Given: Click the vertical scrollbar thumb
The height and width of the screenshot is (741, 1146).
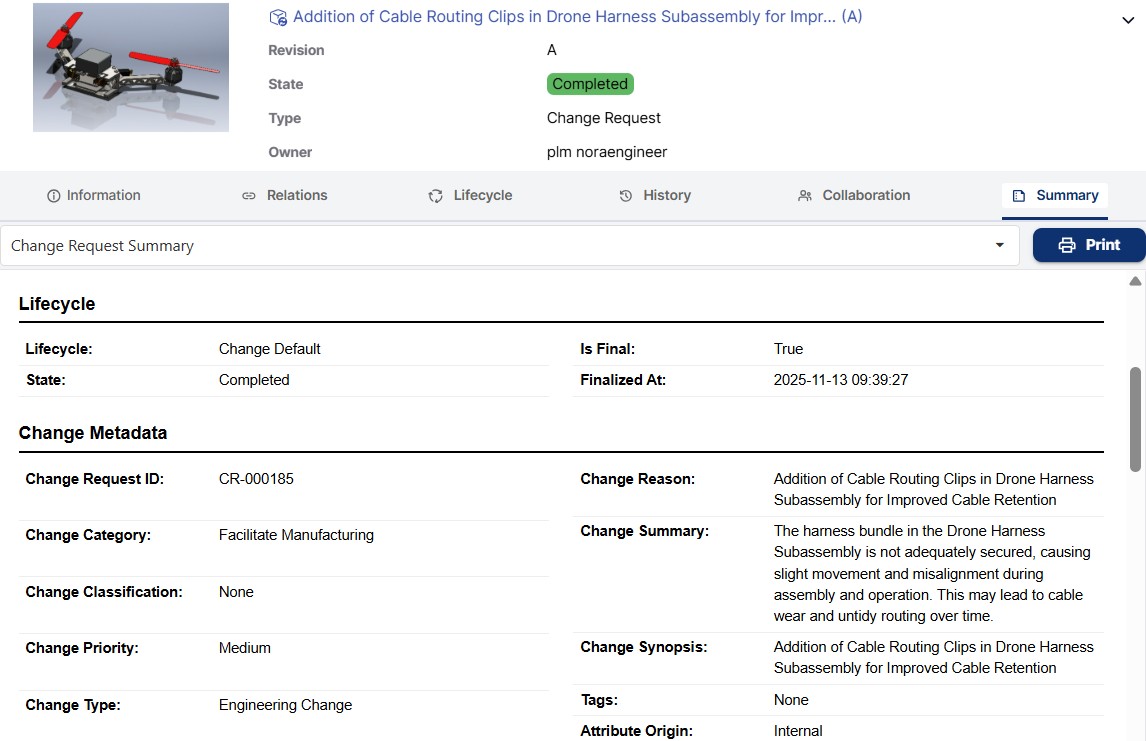Looking at the screenshot, I should 1135,418.
